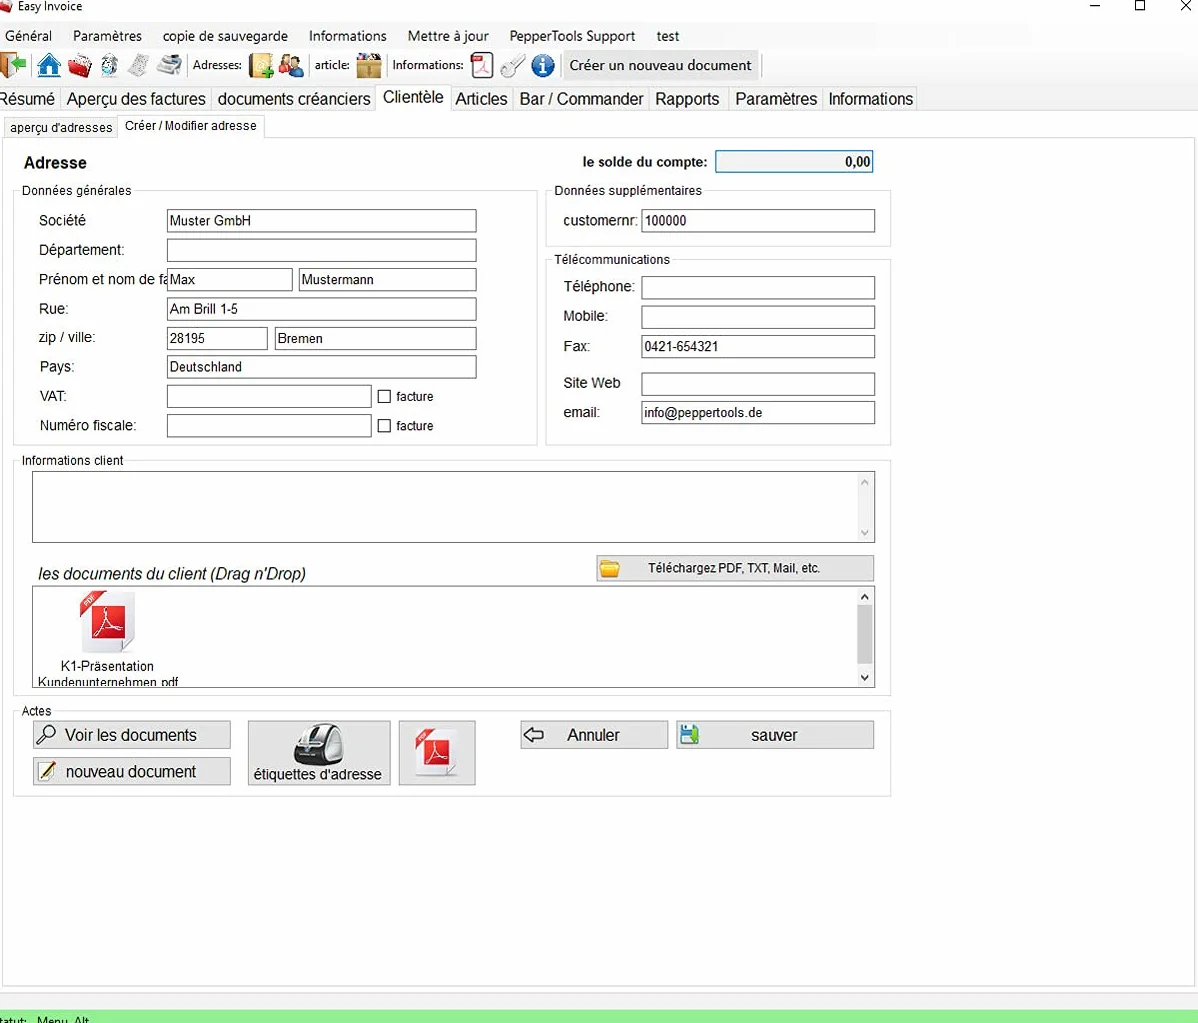
Task: Select the Créer / Modifier adresse subtab
Action: click(x=191, y=126)
